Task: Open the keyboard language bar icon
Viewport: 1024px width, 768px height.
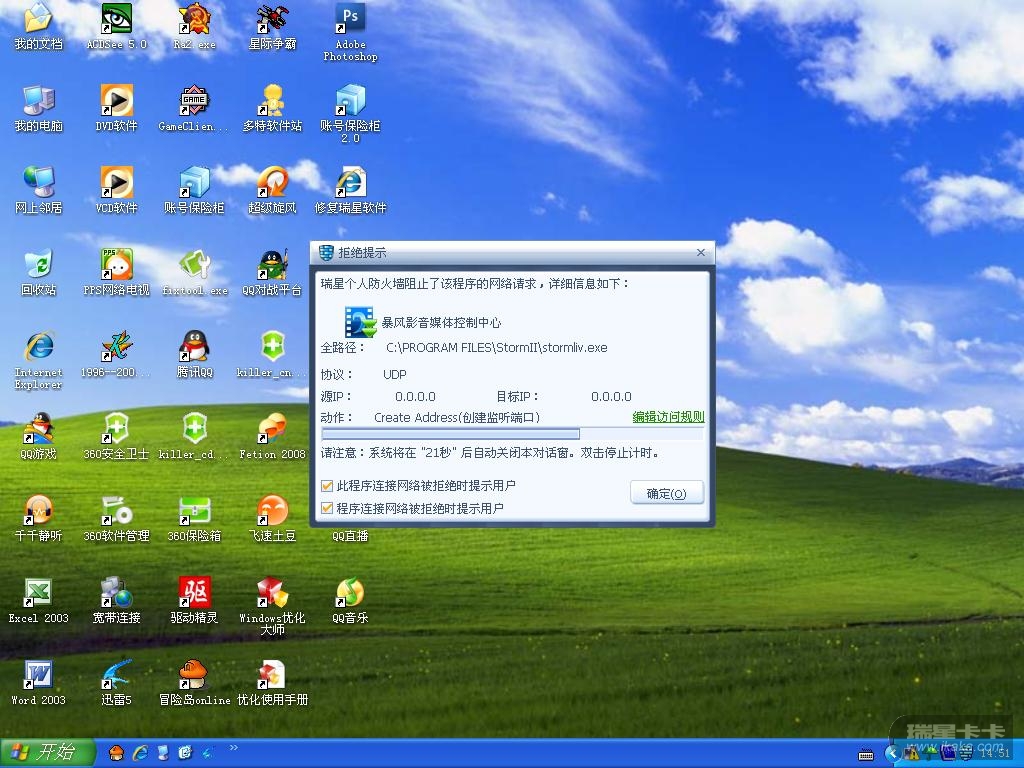Action: (x=866, y=756)
